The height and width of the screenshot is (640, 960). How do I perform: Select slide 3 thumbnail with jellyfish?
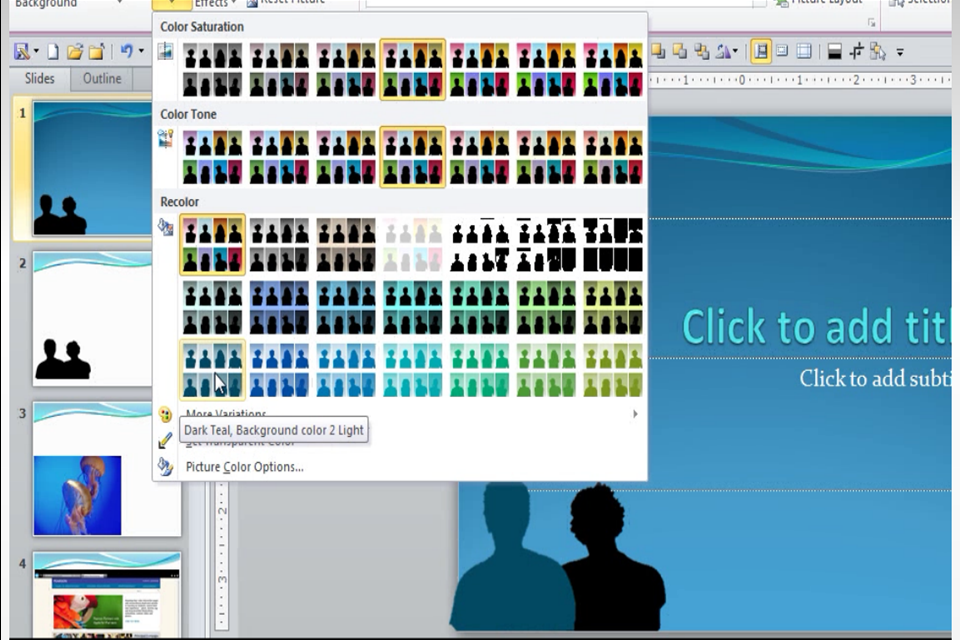tap(107, 469)
